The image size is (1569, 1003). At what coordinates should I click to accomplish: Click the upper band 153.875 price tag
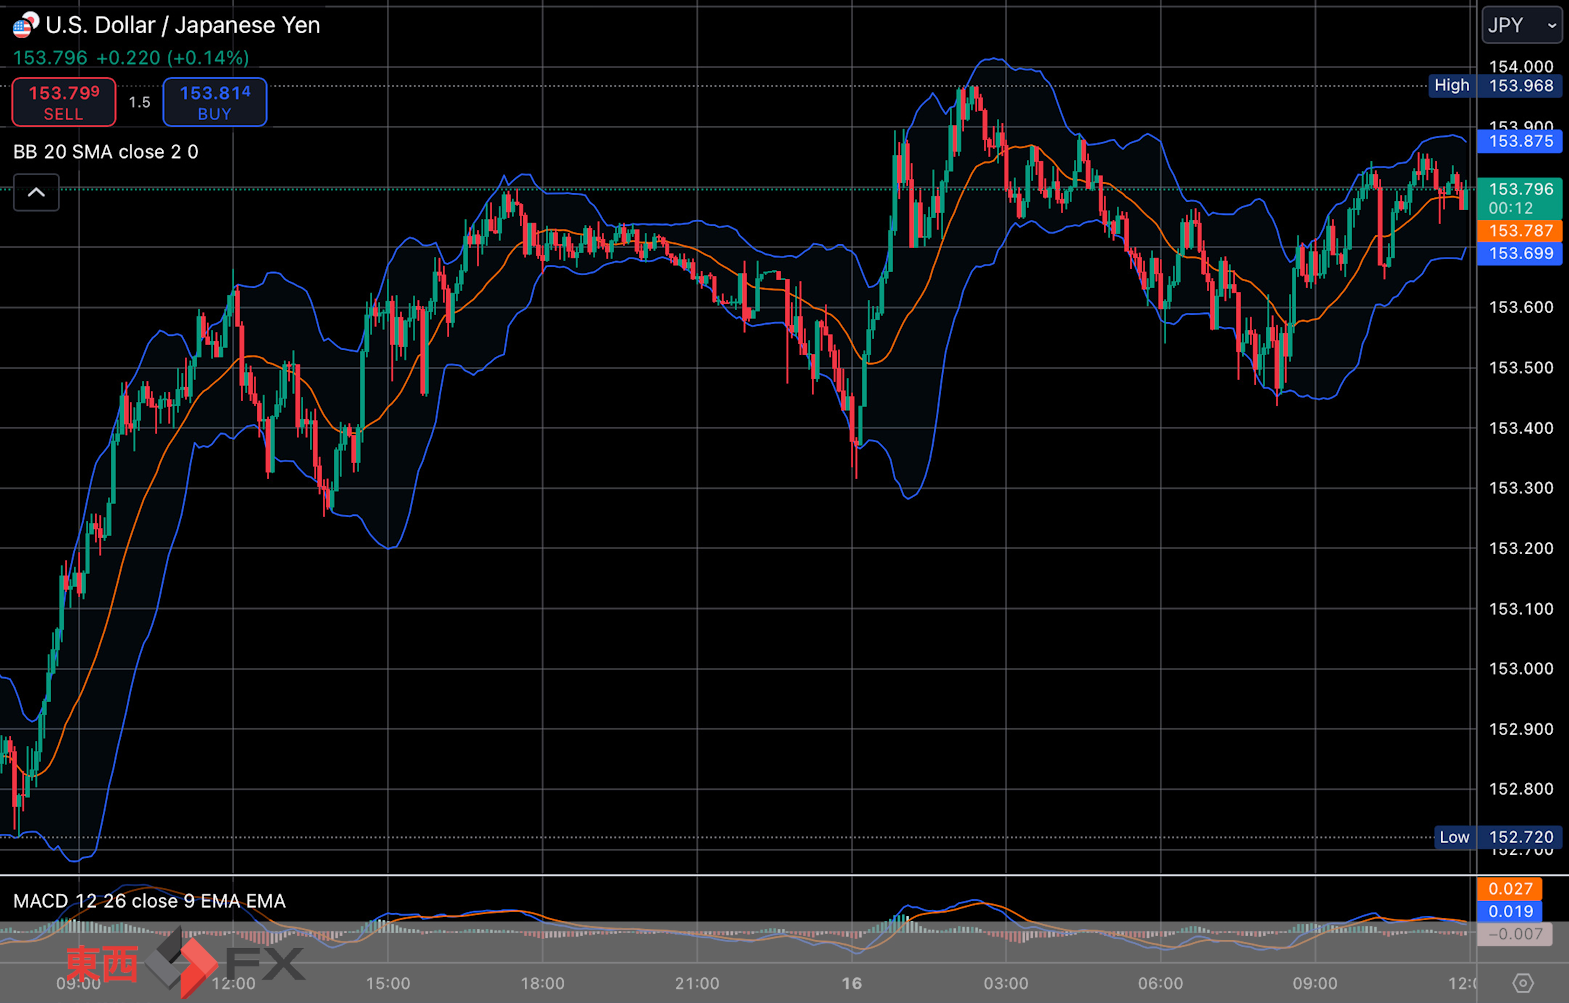point(1520,141)
